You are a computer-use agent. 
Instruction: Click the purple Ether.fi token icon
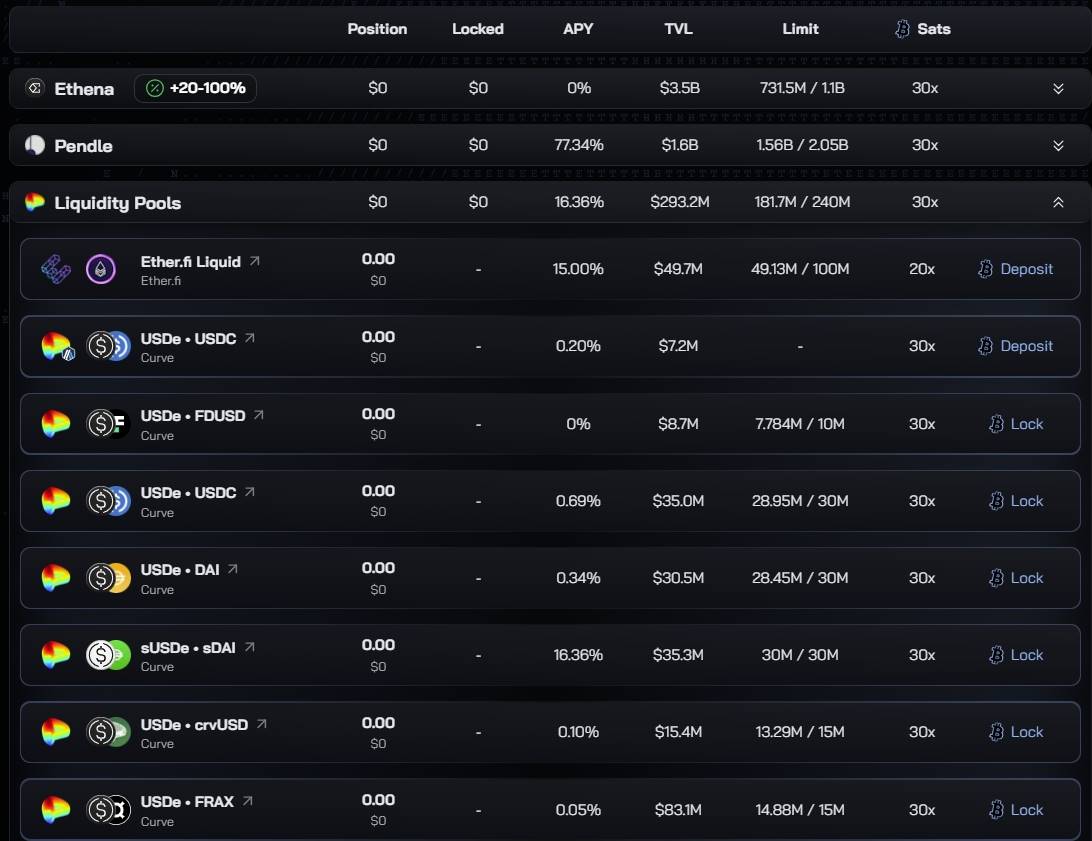coord(101,269)
